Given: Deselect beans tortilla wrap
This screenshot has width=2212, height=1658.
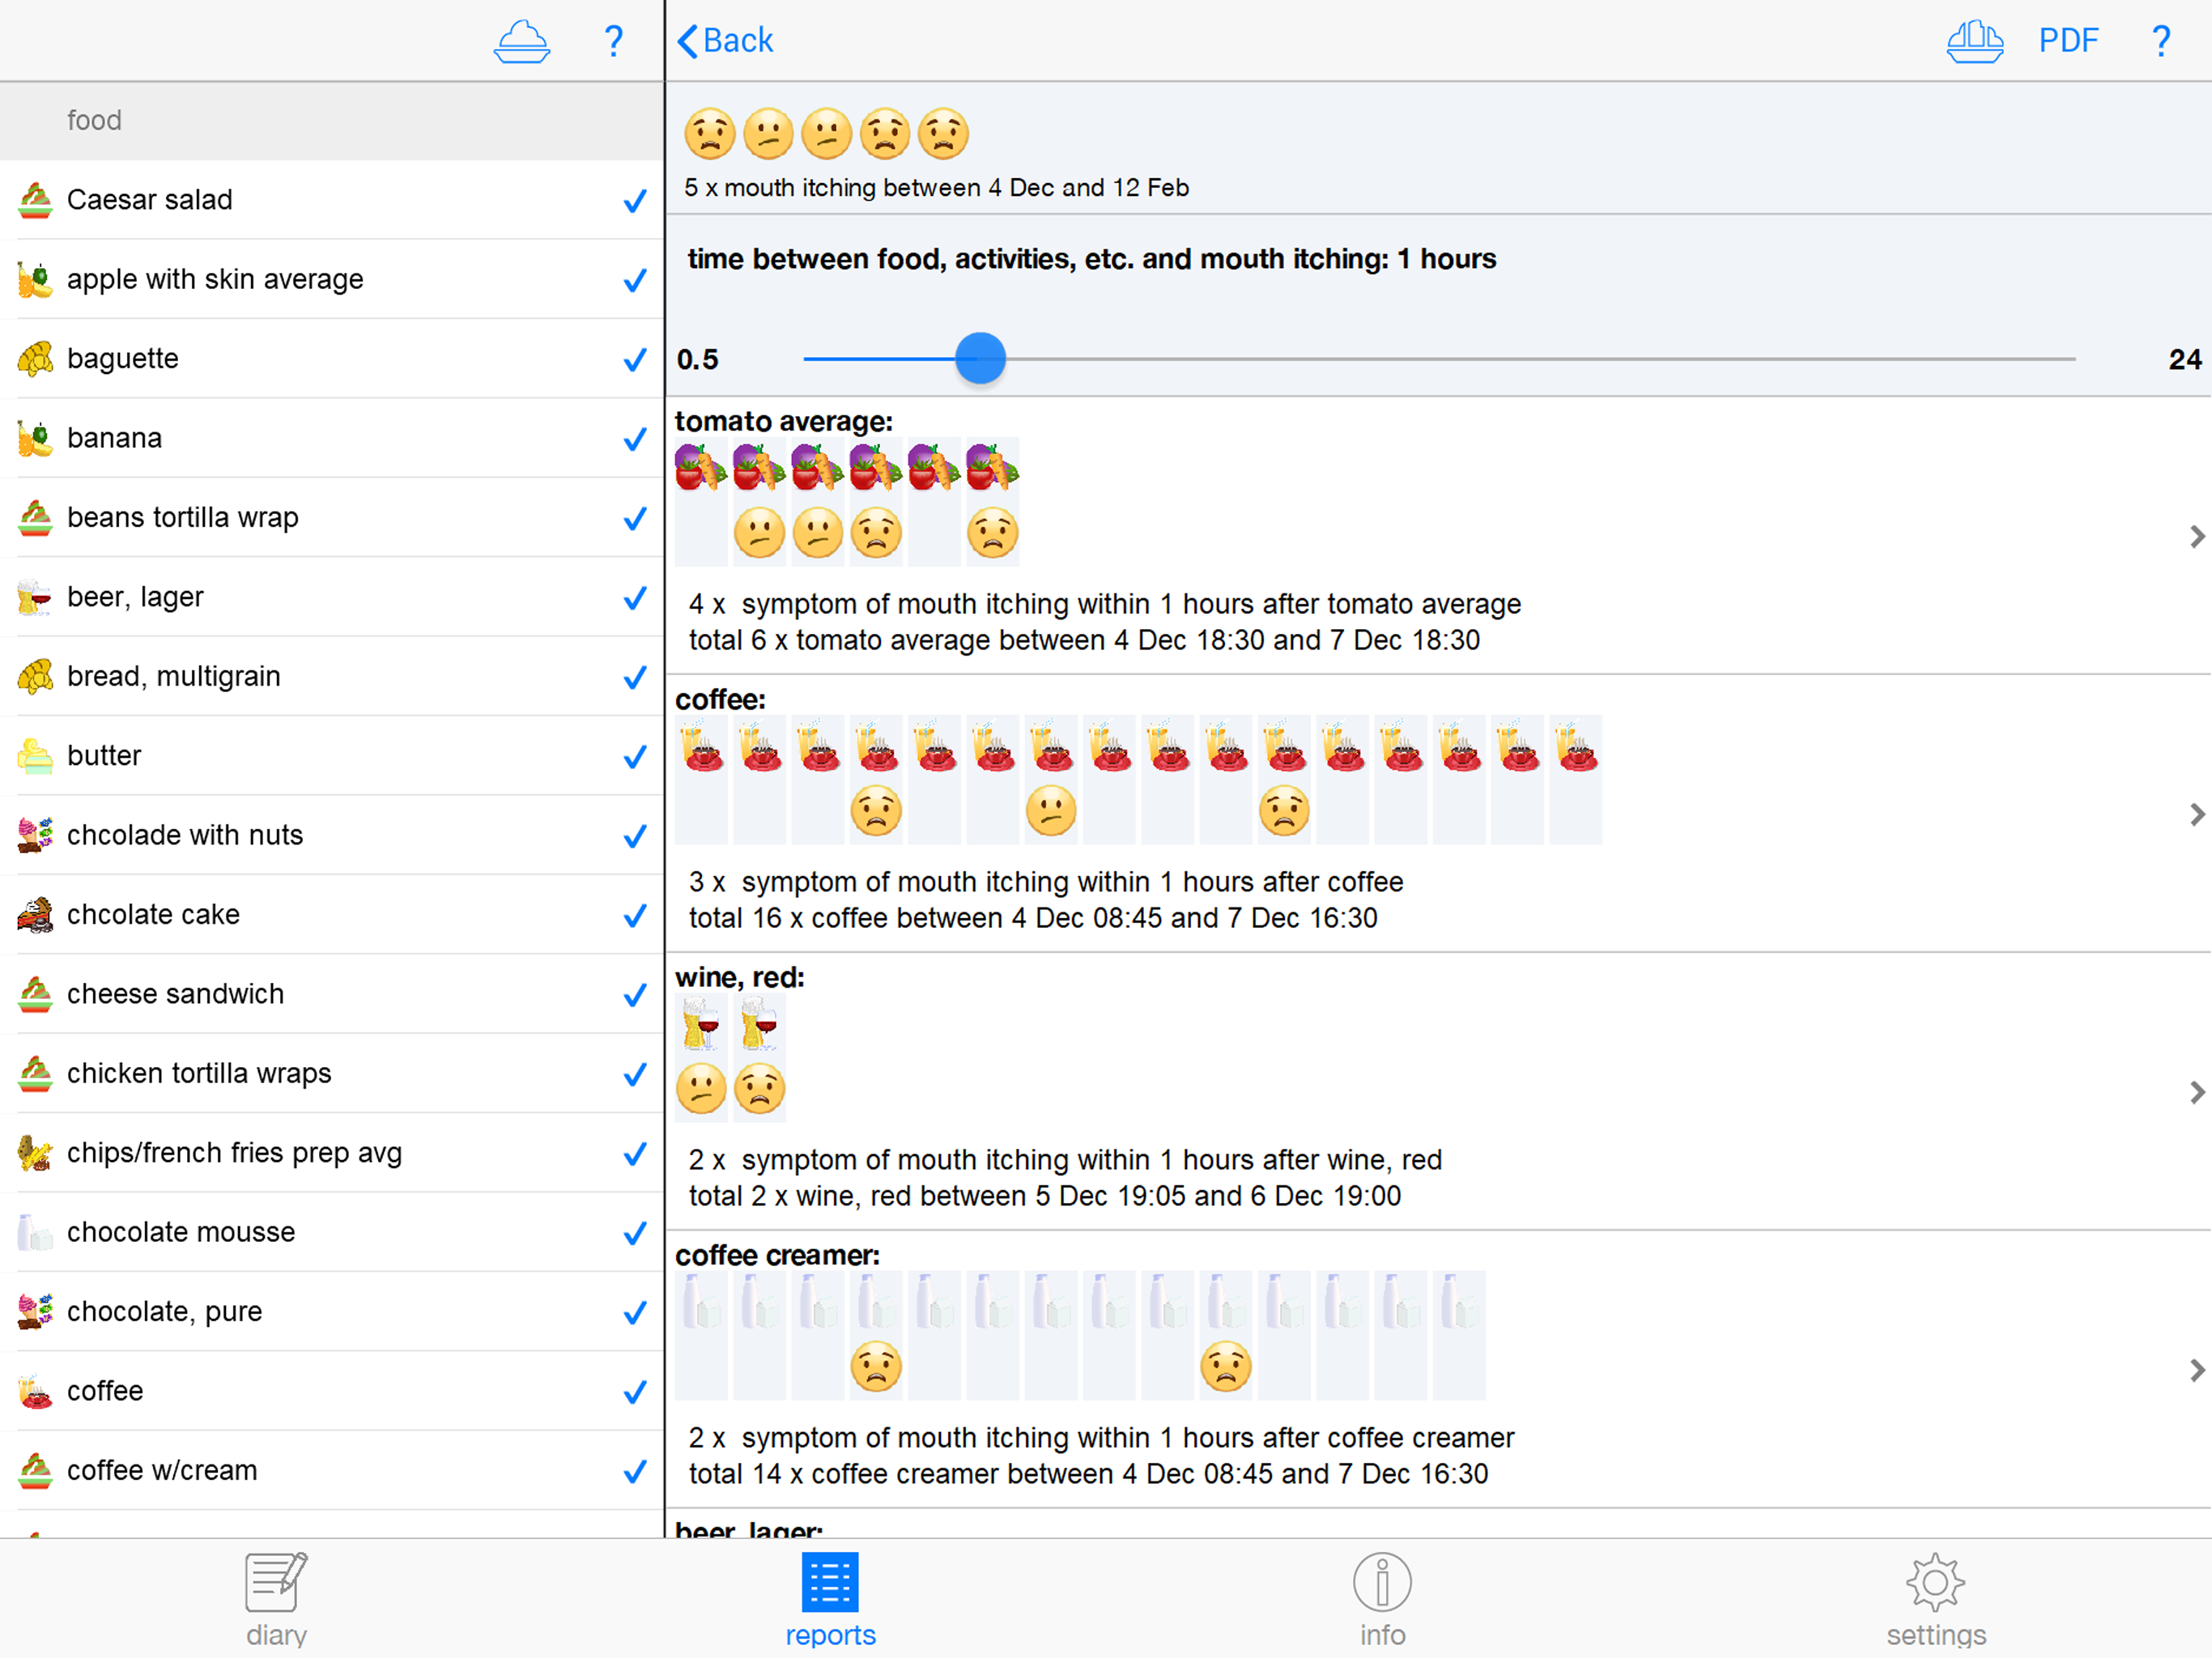Looking at the screenshot, I should tap(635, 518).
